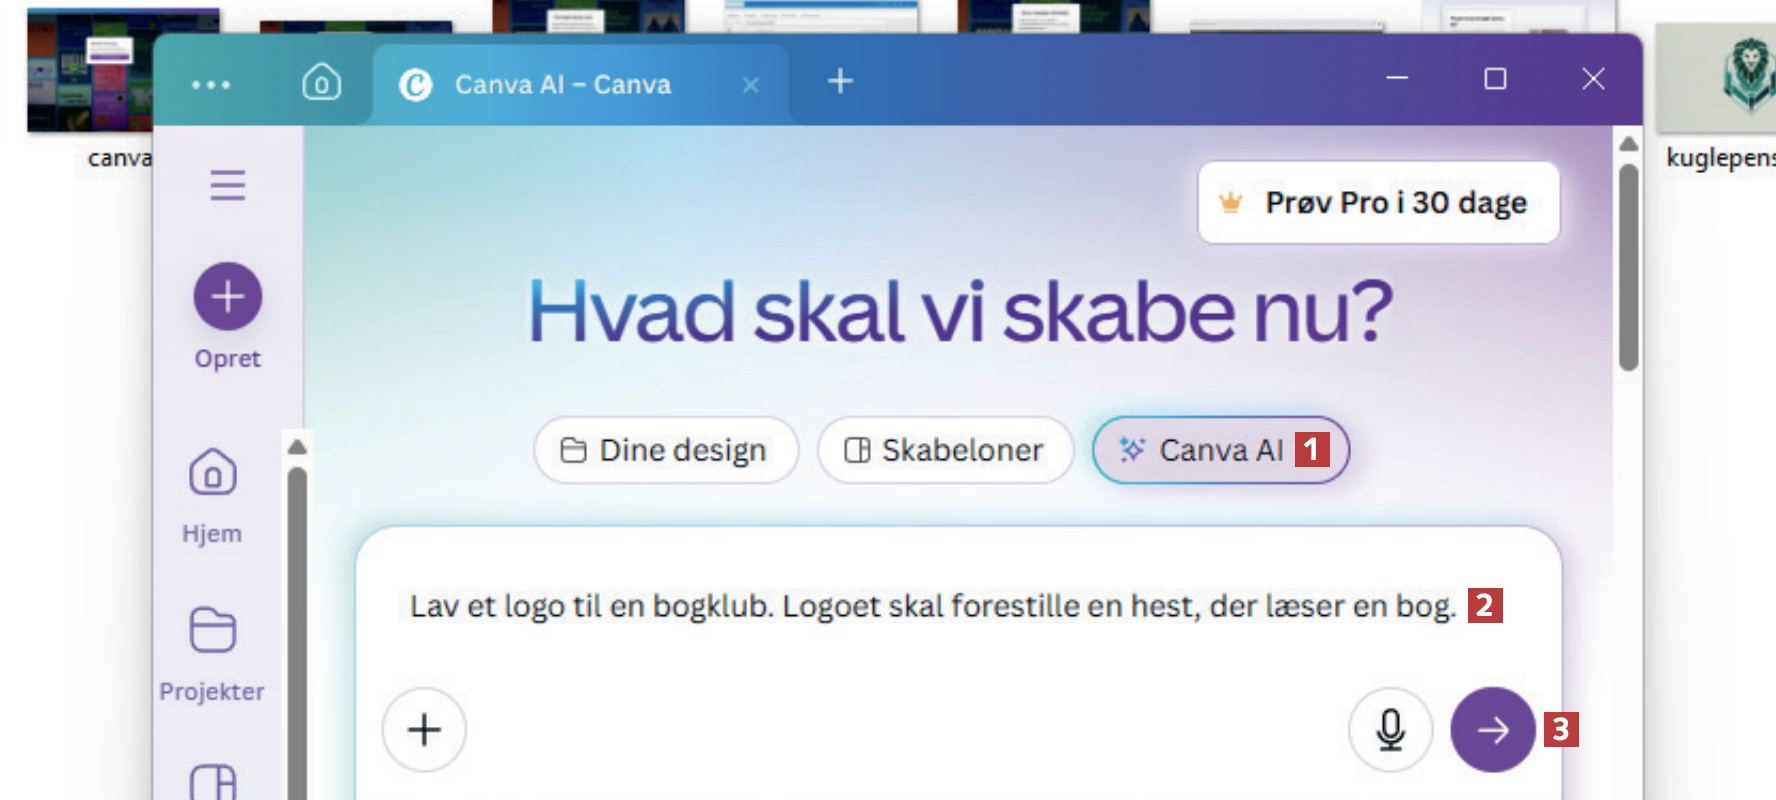Click the main page scrollbar up arrow
1776x800 pixels.
click(x=1628, y=144)
